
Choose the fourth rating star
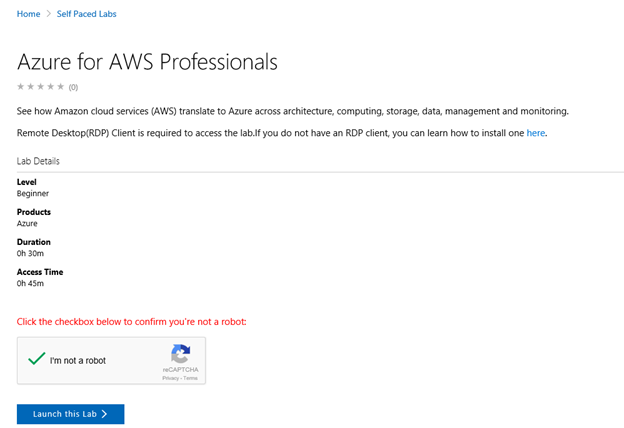51,86
